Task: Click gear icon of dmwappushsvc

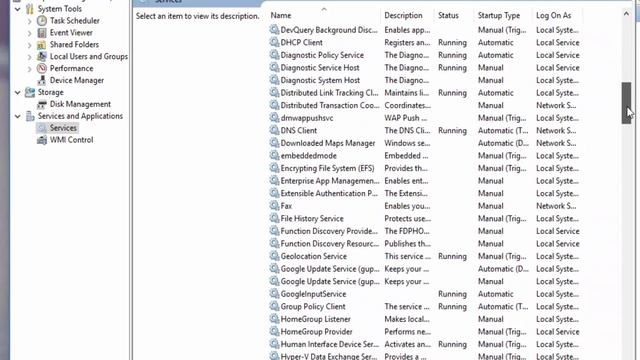Action: pyautogui.click(x=274, y=118)
